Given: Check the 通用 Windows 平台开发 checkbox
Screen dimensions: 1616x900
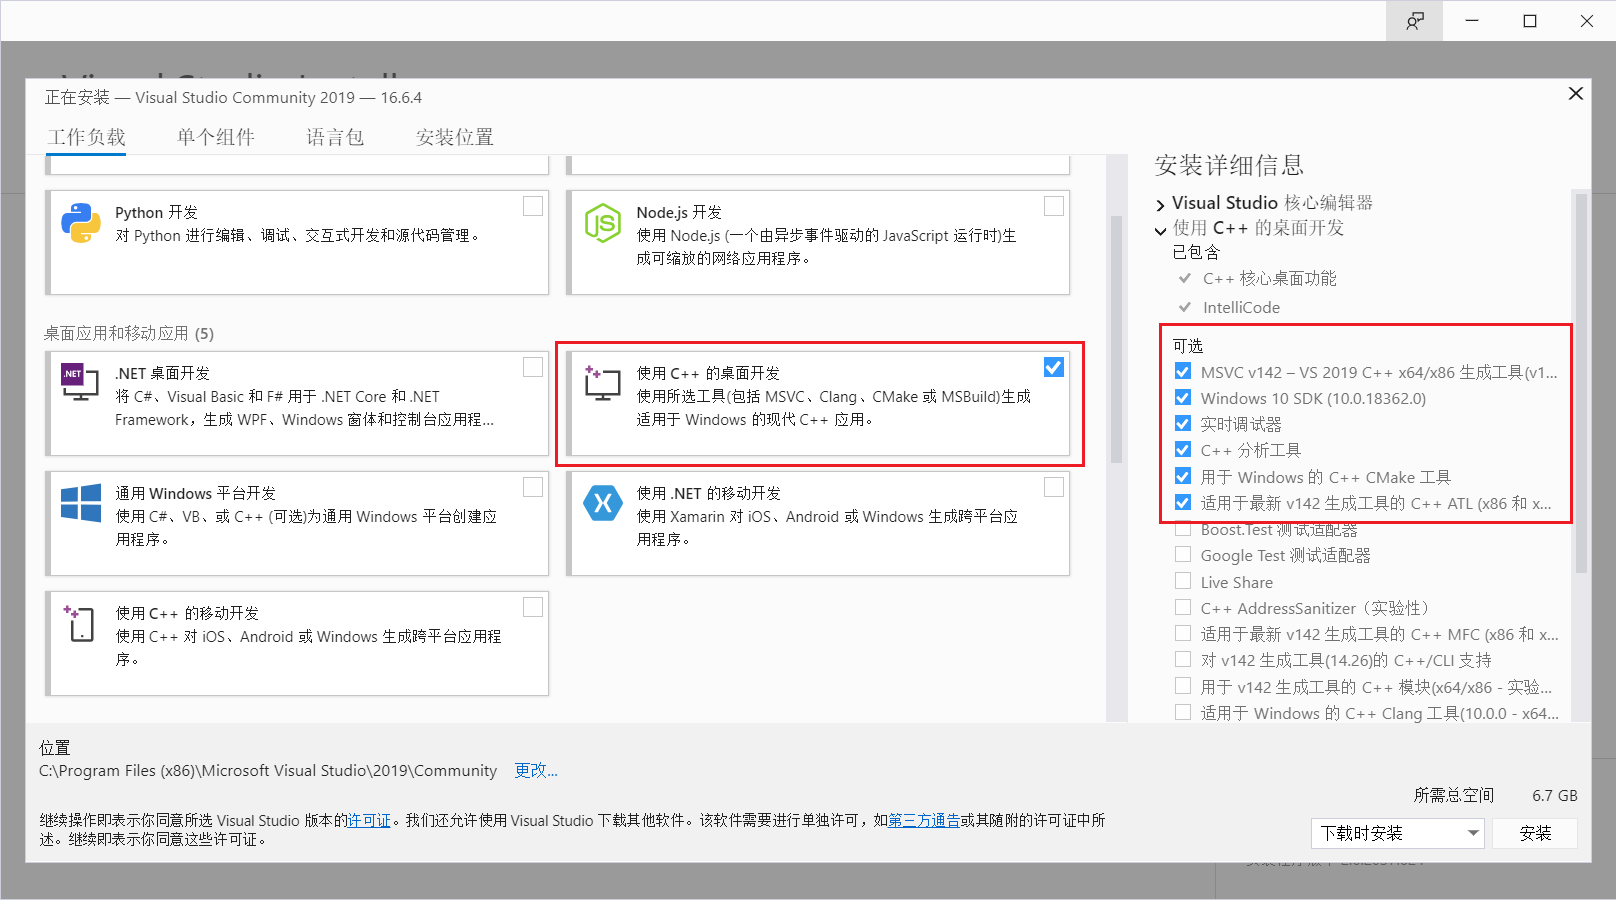Looking at the screenshot, I should click(533, 487).
